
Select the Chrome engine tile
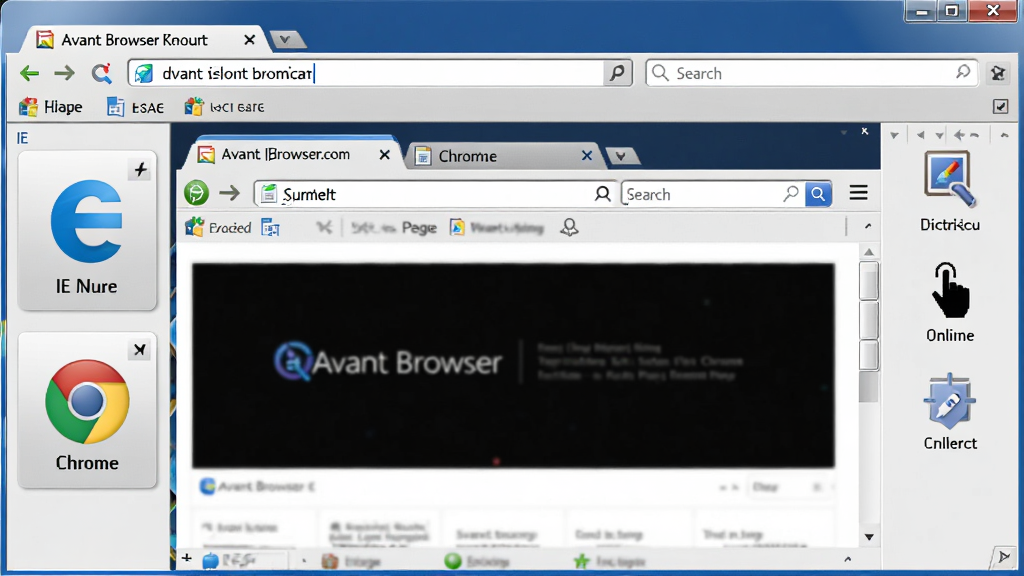click(x=87, y=410)
